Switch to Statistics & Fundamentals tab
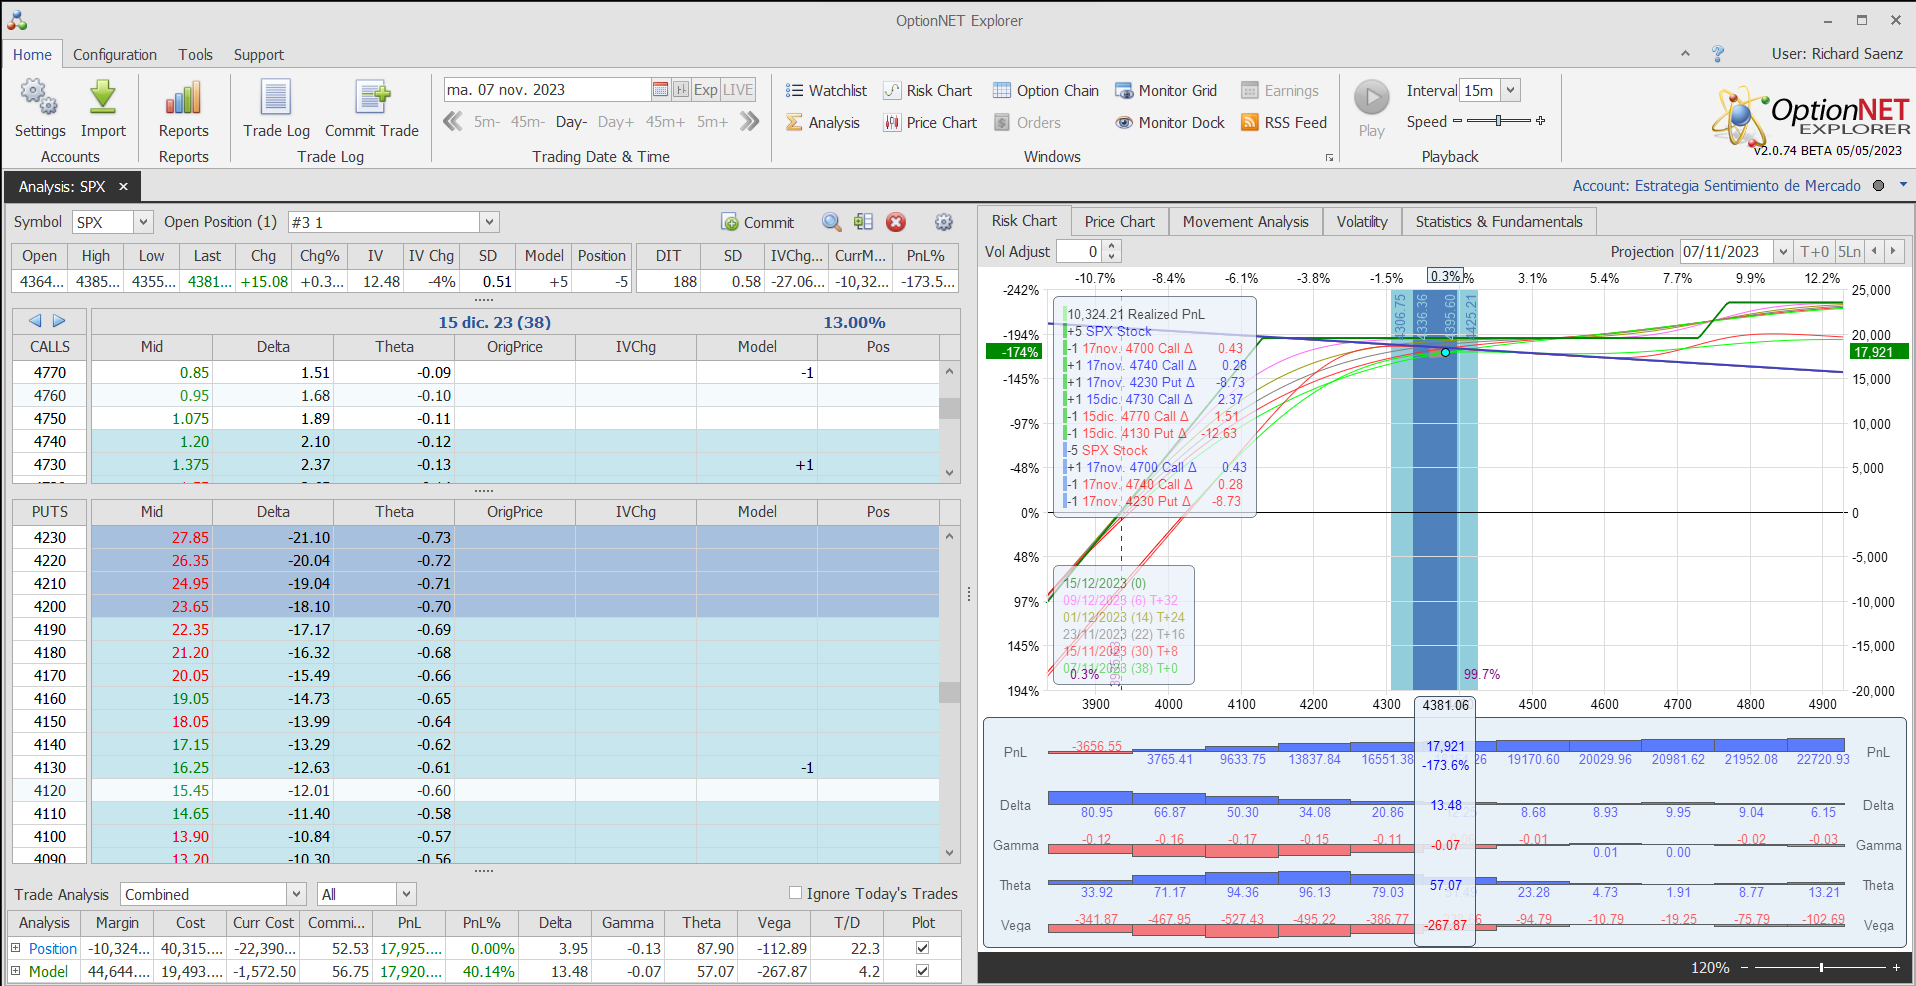1916x986 pixels. (1498, 222)
